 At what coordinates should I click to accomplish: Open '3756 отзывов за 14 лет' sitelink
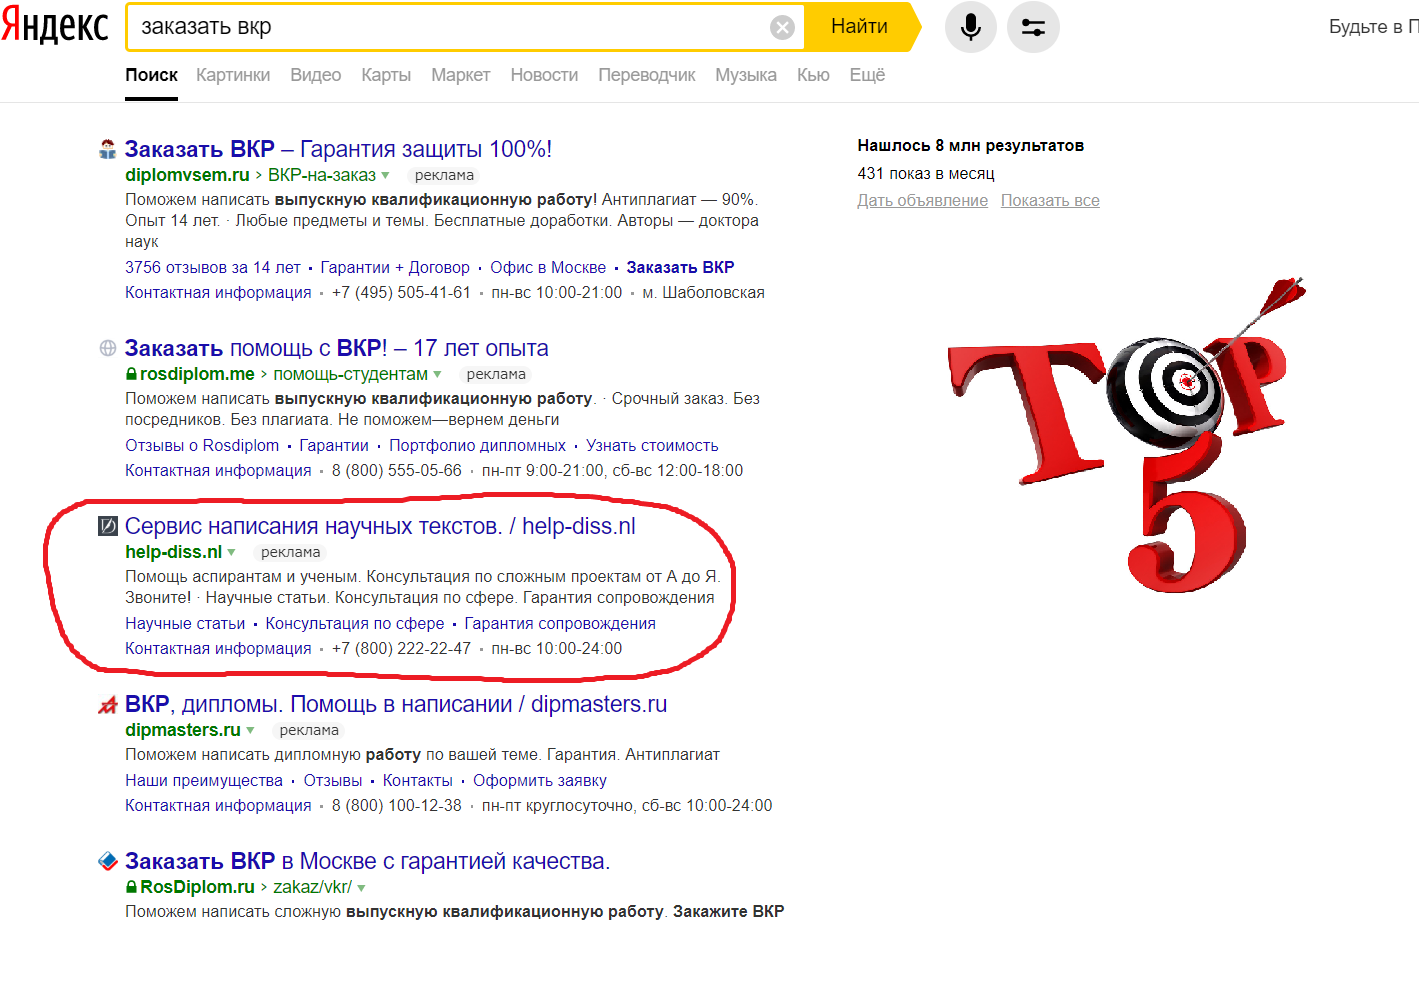click(213, 268)
